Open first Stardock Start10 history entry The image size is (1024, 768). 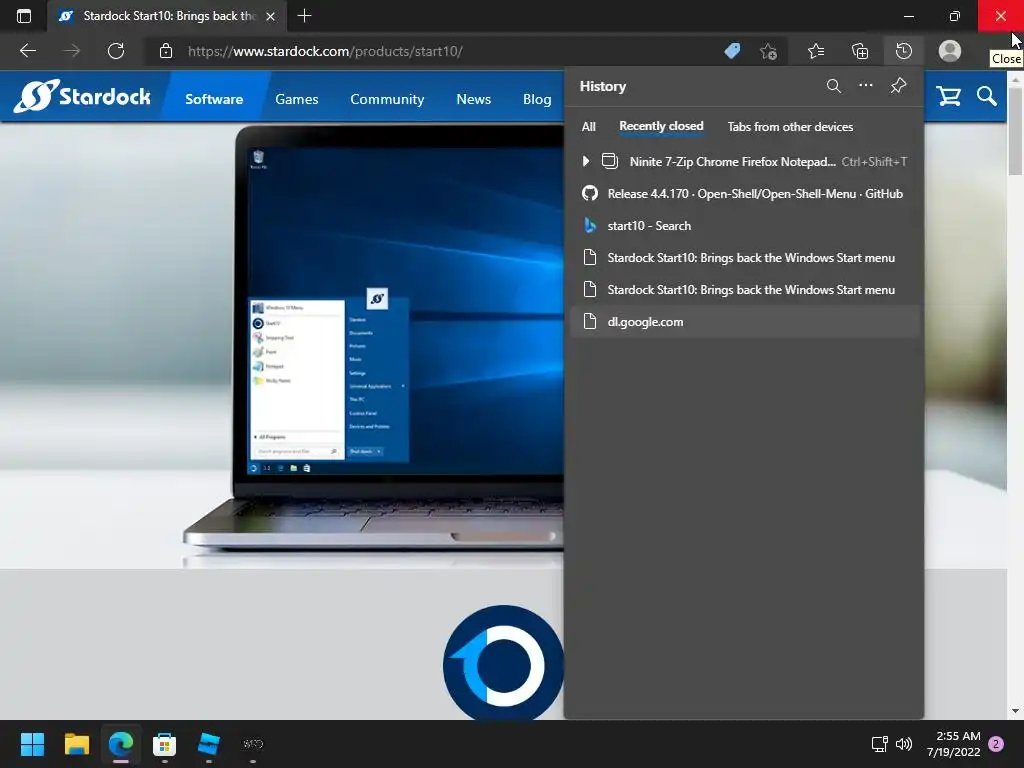(x=744, y=257)
